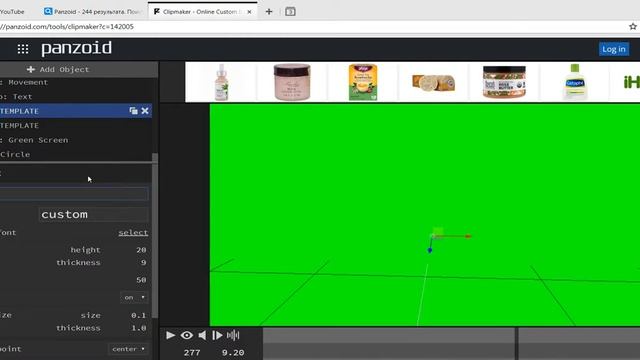Switch to the Panzoid search results tab
The width and height of the screenshot is (640, 360).
click(92, 12)
